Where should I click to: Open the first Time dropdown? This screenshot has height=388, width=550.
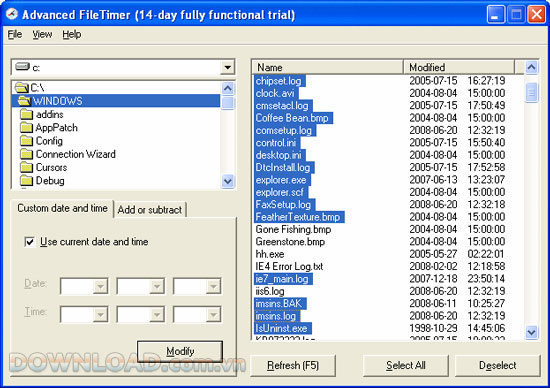pos(100,315)
